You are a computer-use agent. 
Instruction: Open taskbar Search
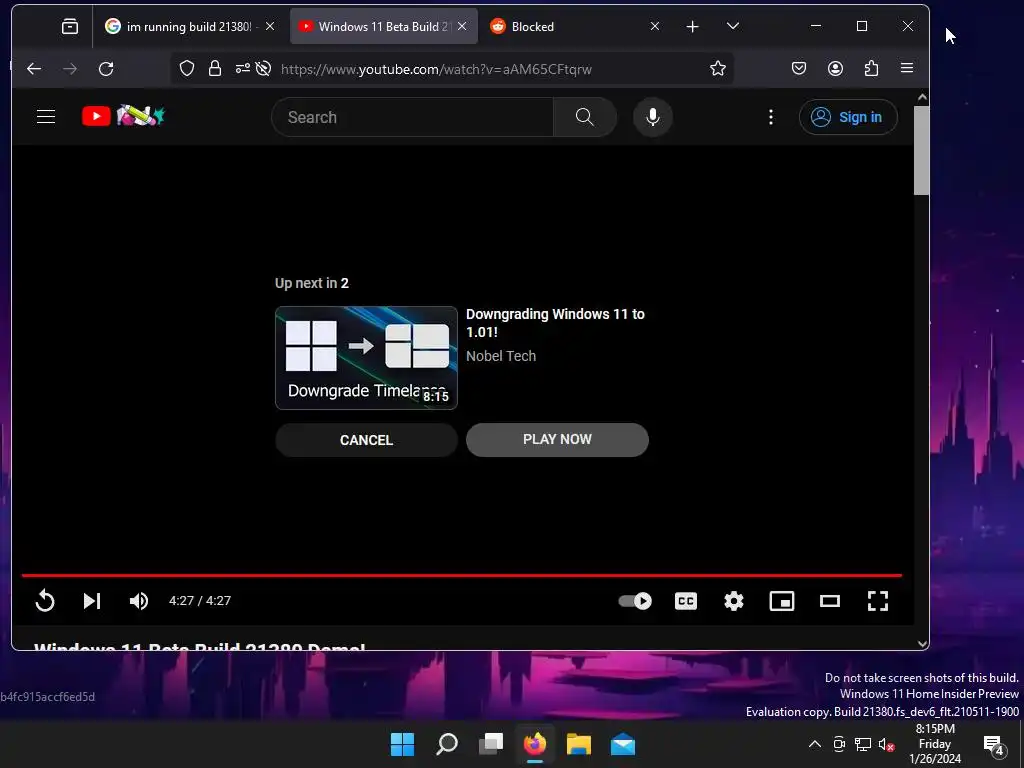point(447,744)
